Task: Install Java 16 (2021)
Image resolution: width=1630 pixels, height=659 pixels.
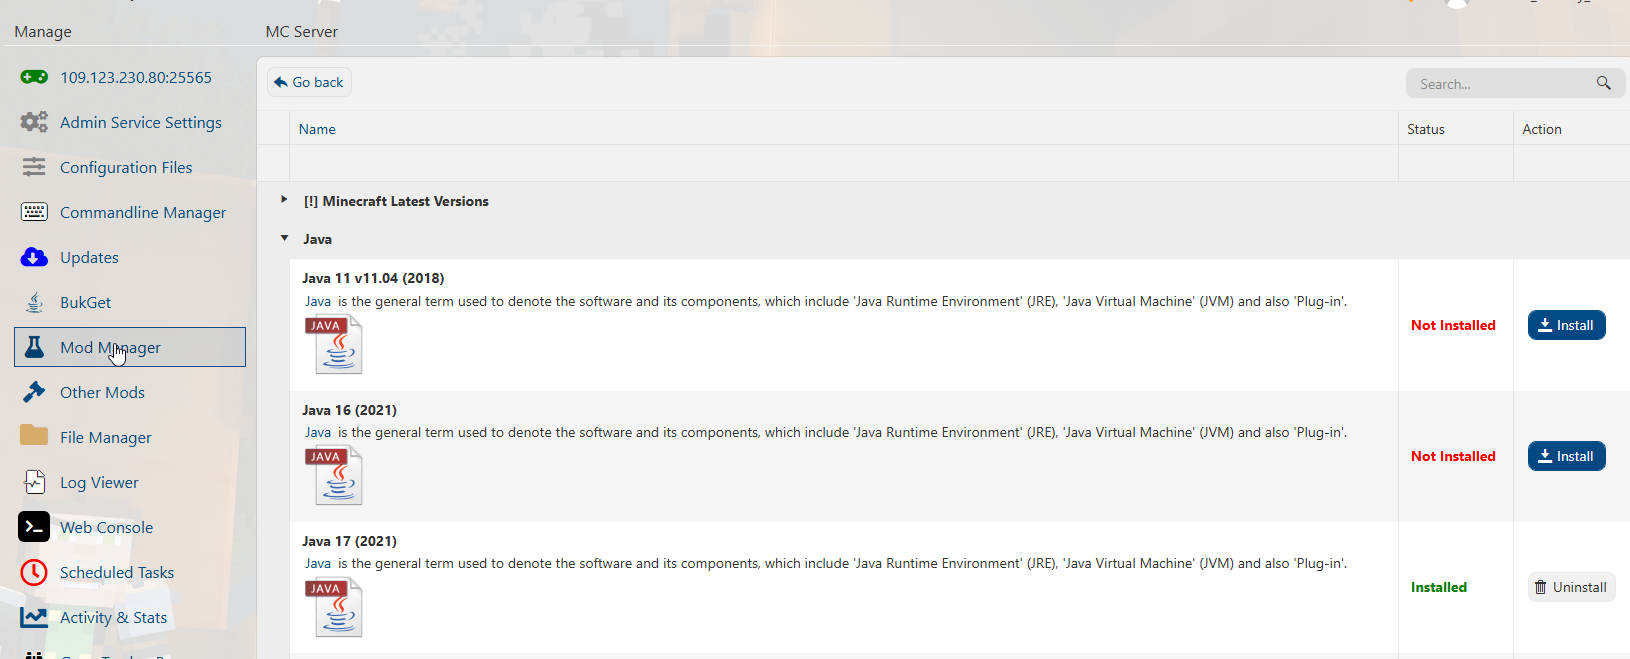Action: (1566, 456)
